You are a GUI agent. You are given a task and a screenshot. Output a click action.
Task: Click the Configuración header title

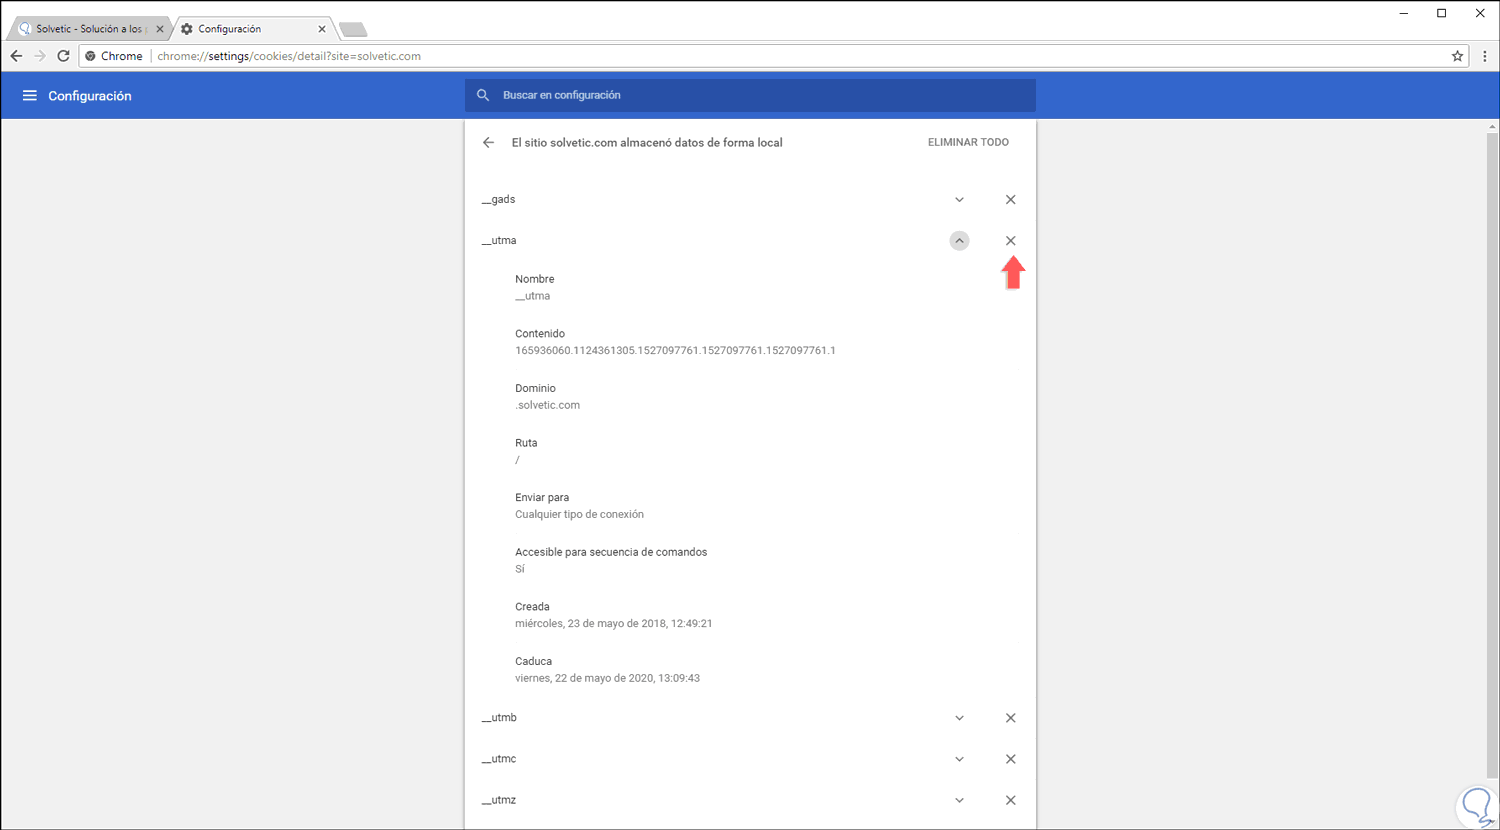90,96
